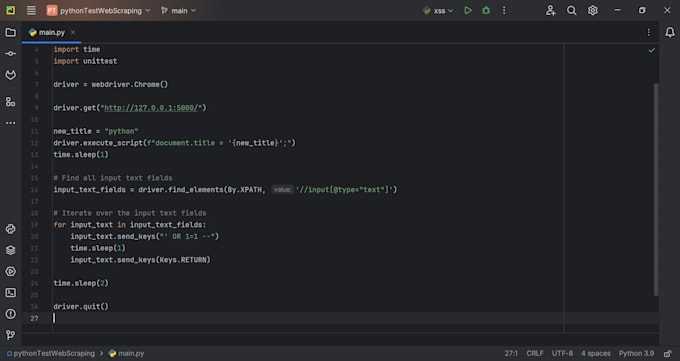Viewport: 680px width, 361px height.
Task: Open the http://127.0.0.1:5000/ URL link
Action: pyautogui.click(x=151, y=108)
